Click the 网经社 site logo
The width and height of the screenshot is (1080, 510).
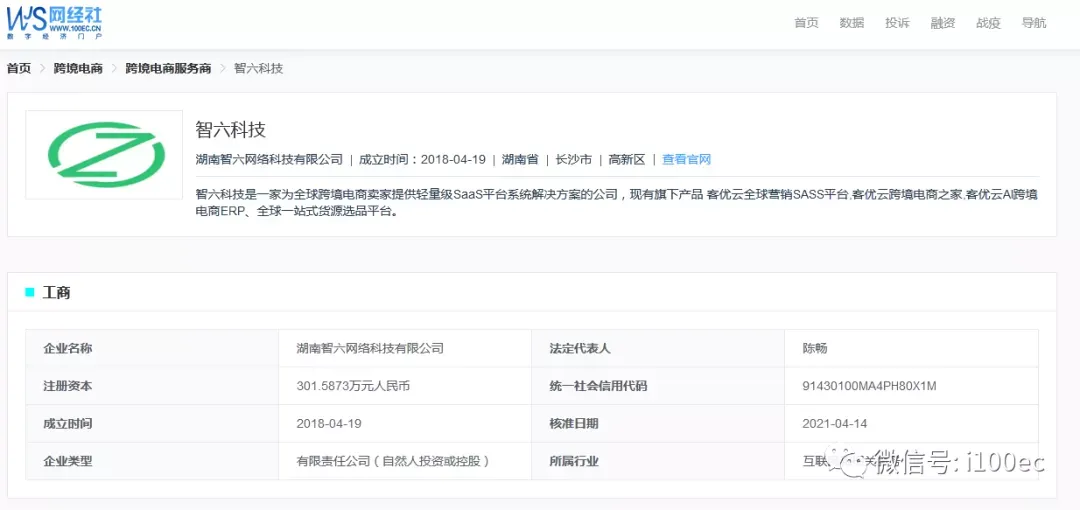tap(54, 22)
